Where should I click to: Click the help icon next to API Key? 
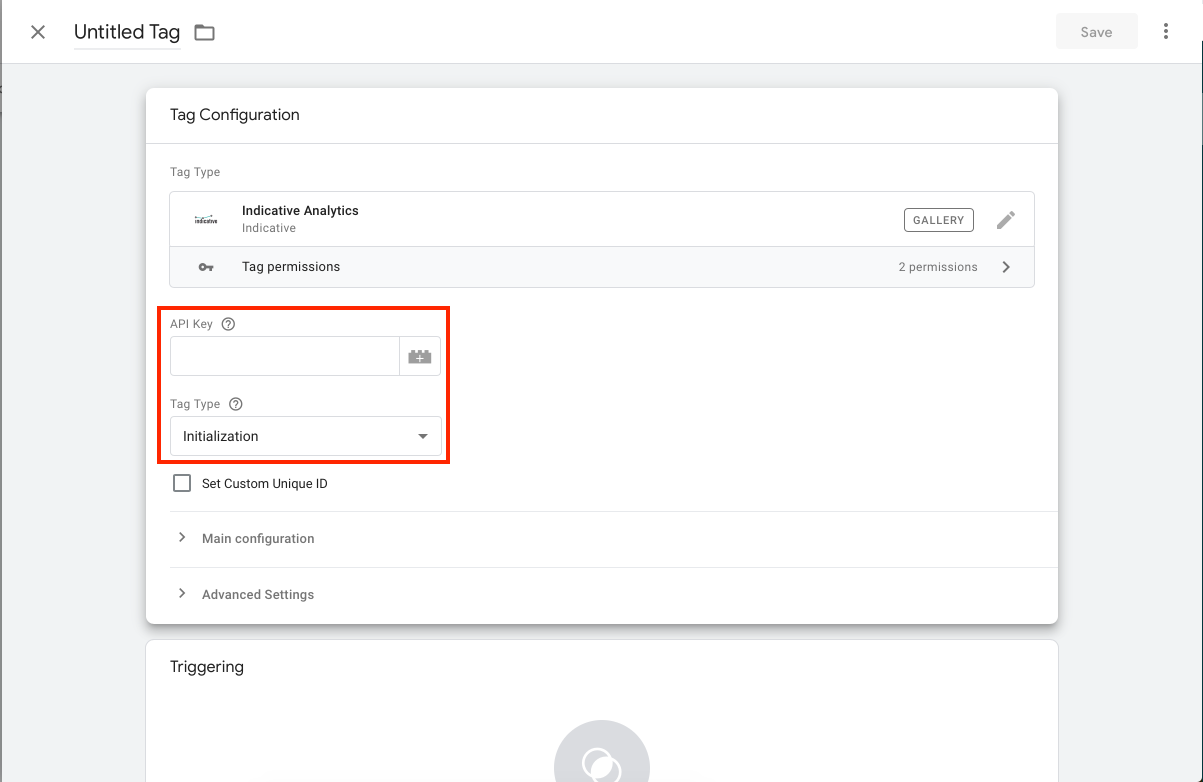coord(228,324)
